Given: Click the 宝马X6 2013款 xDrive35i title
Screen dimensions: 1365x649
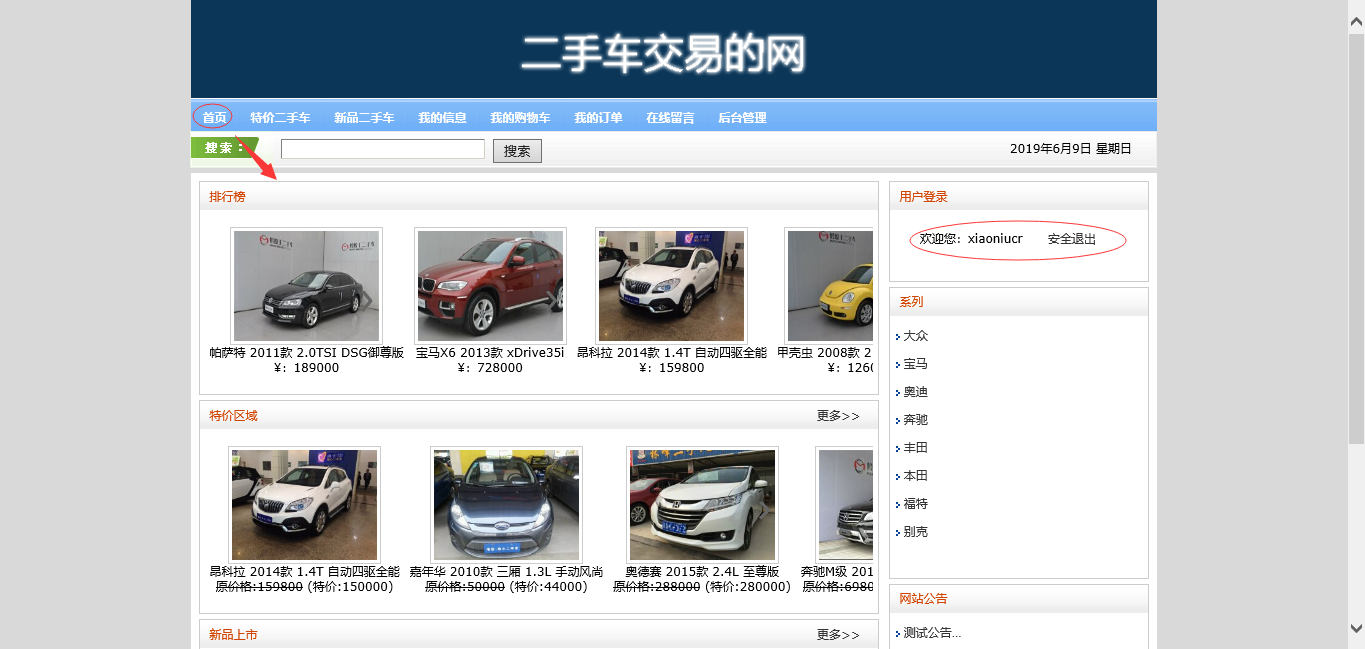Looking at the screenshot, I should 490,353.
